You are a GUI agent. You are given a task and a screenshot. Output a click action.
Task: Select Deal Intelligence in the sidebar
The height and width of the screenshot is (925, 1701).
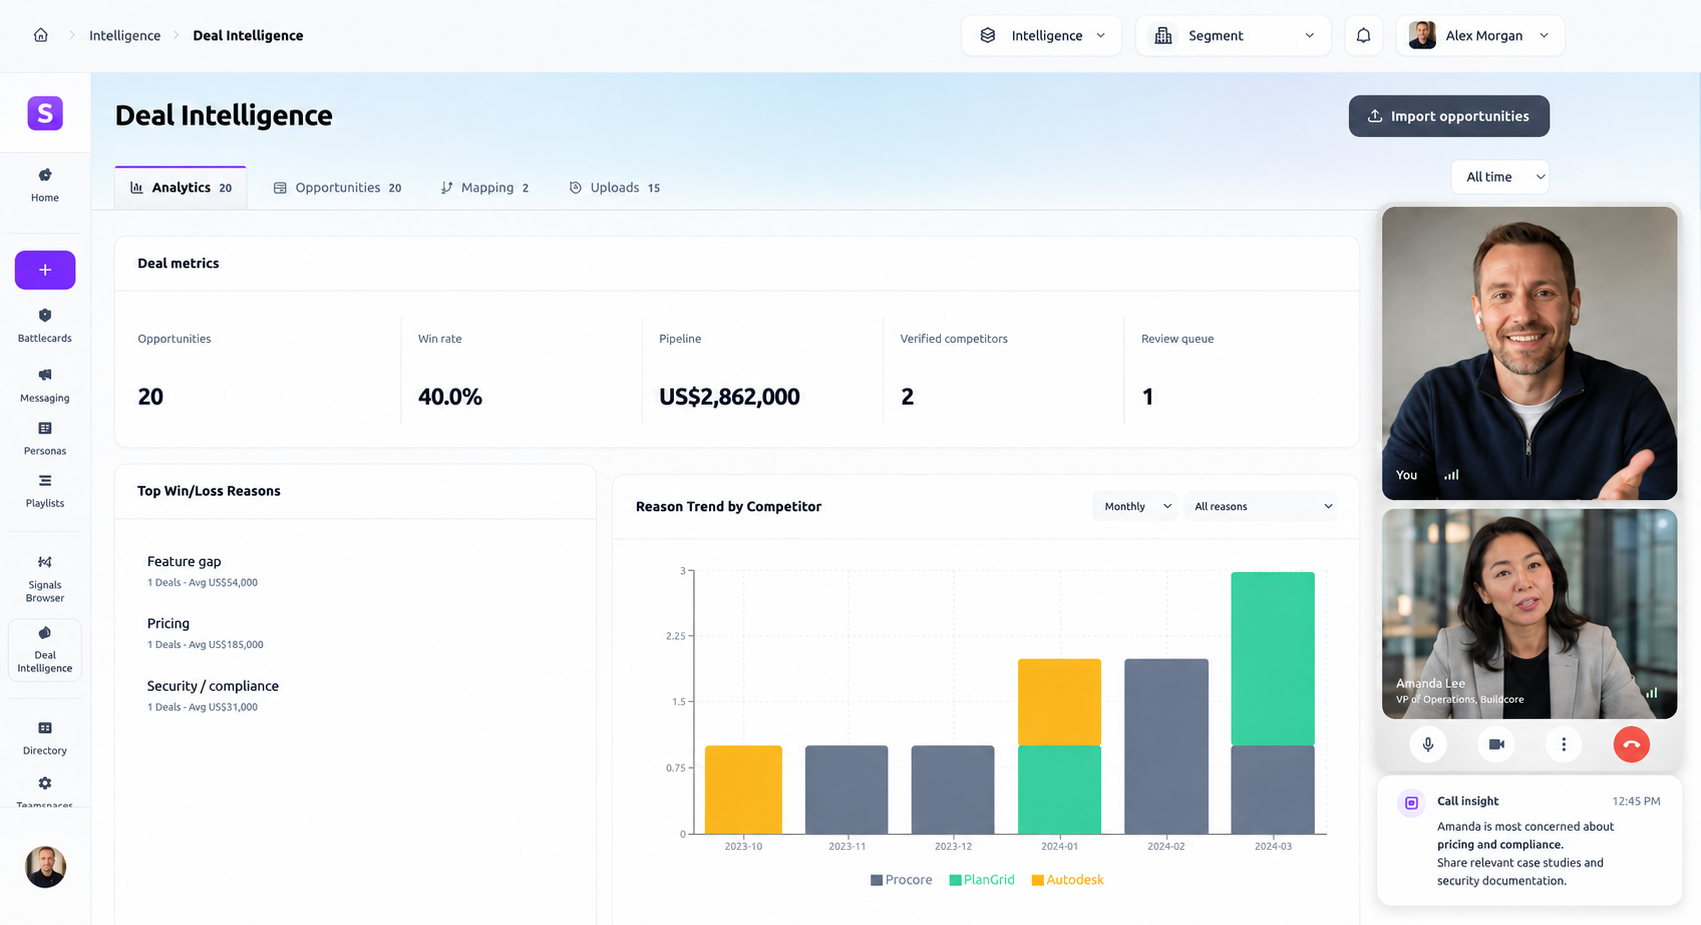click(x=45, y=650)
